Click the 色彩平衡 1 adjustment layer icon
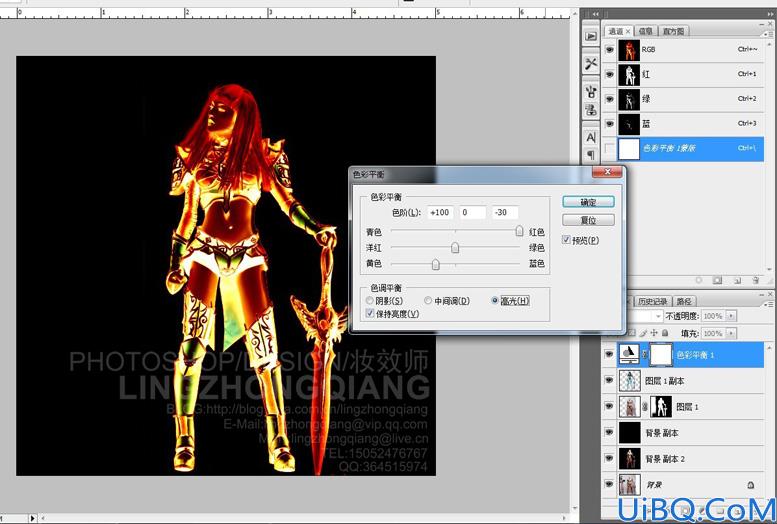This screenshot has height=524, width=777. (629, 354)
